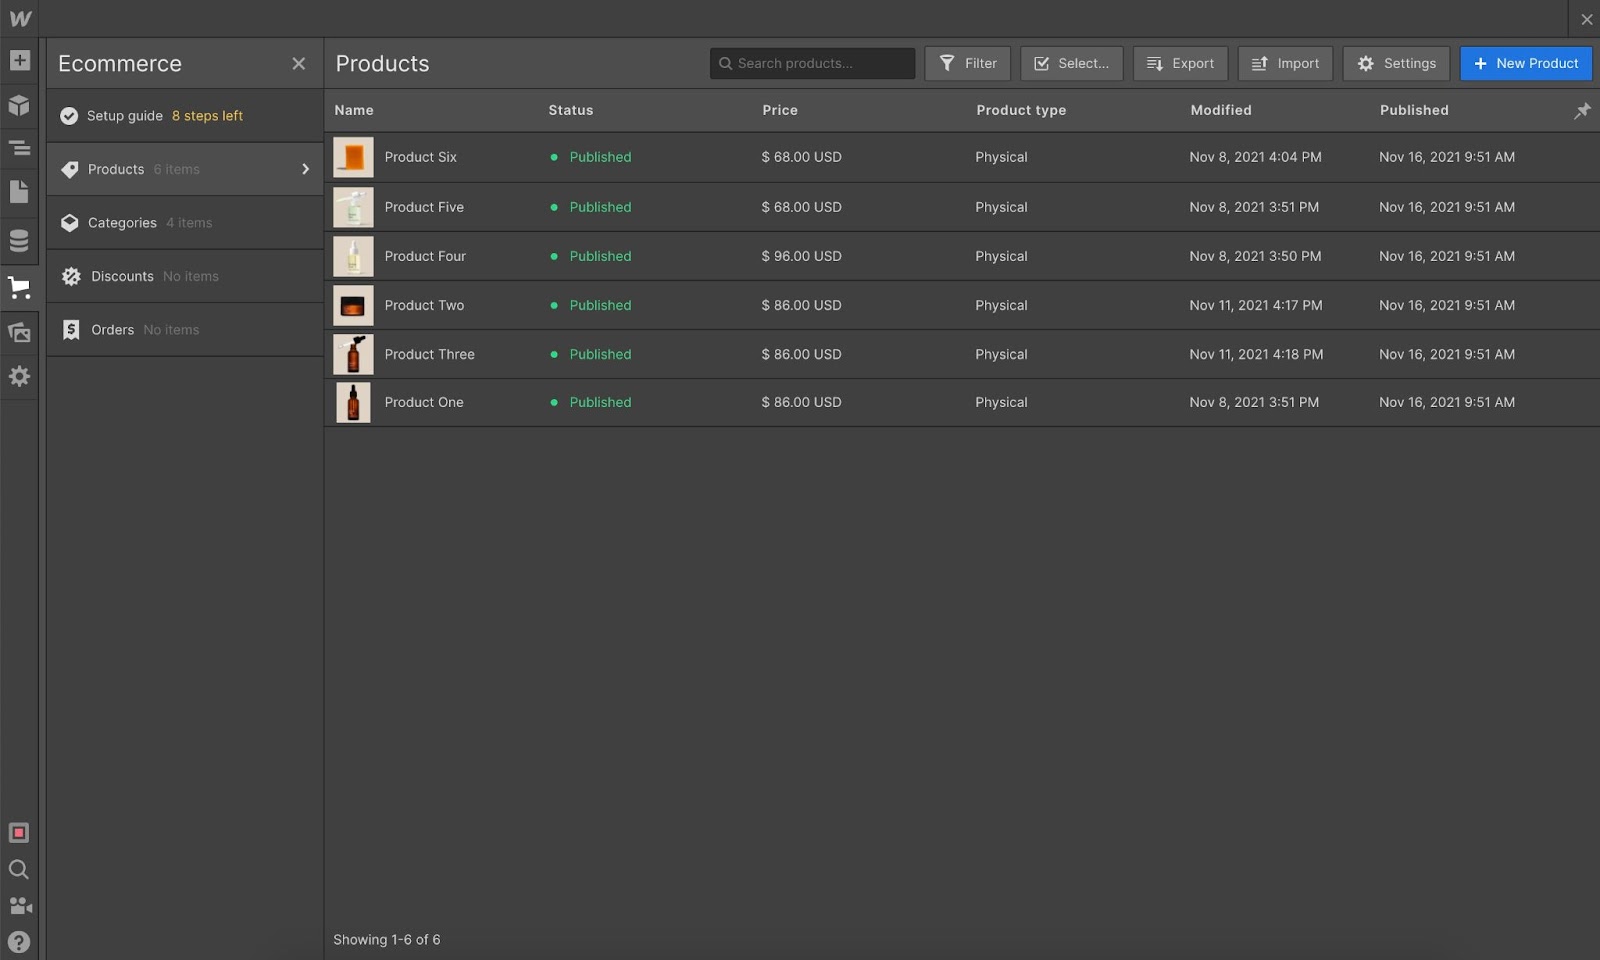Select the Product Five name

pyautogui.click(x=424, y=207)
